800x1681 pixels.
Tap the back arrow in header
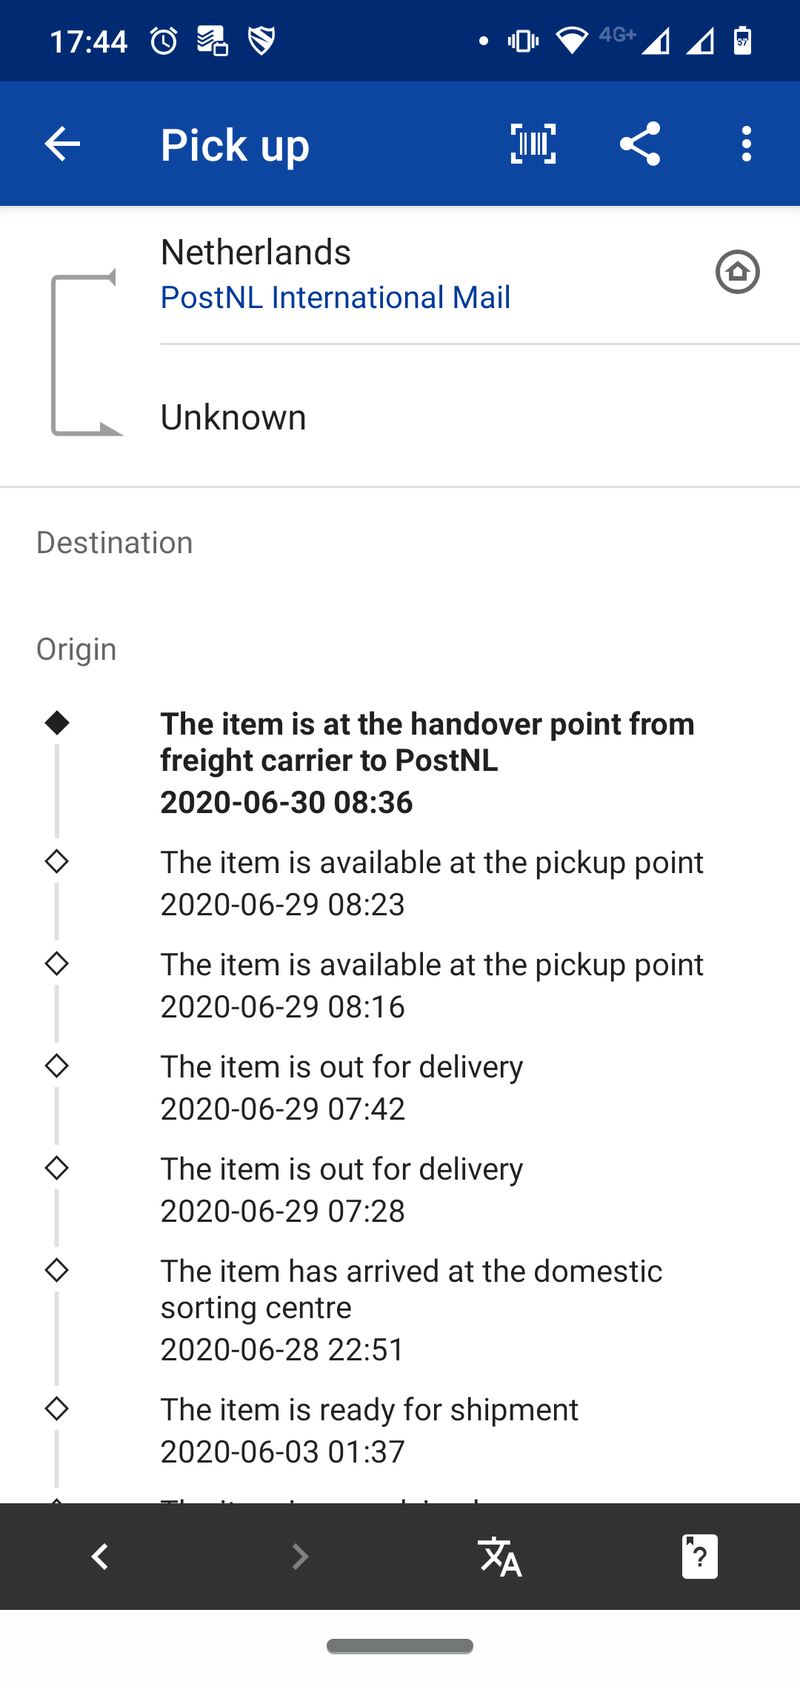(62, 144)
